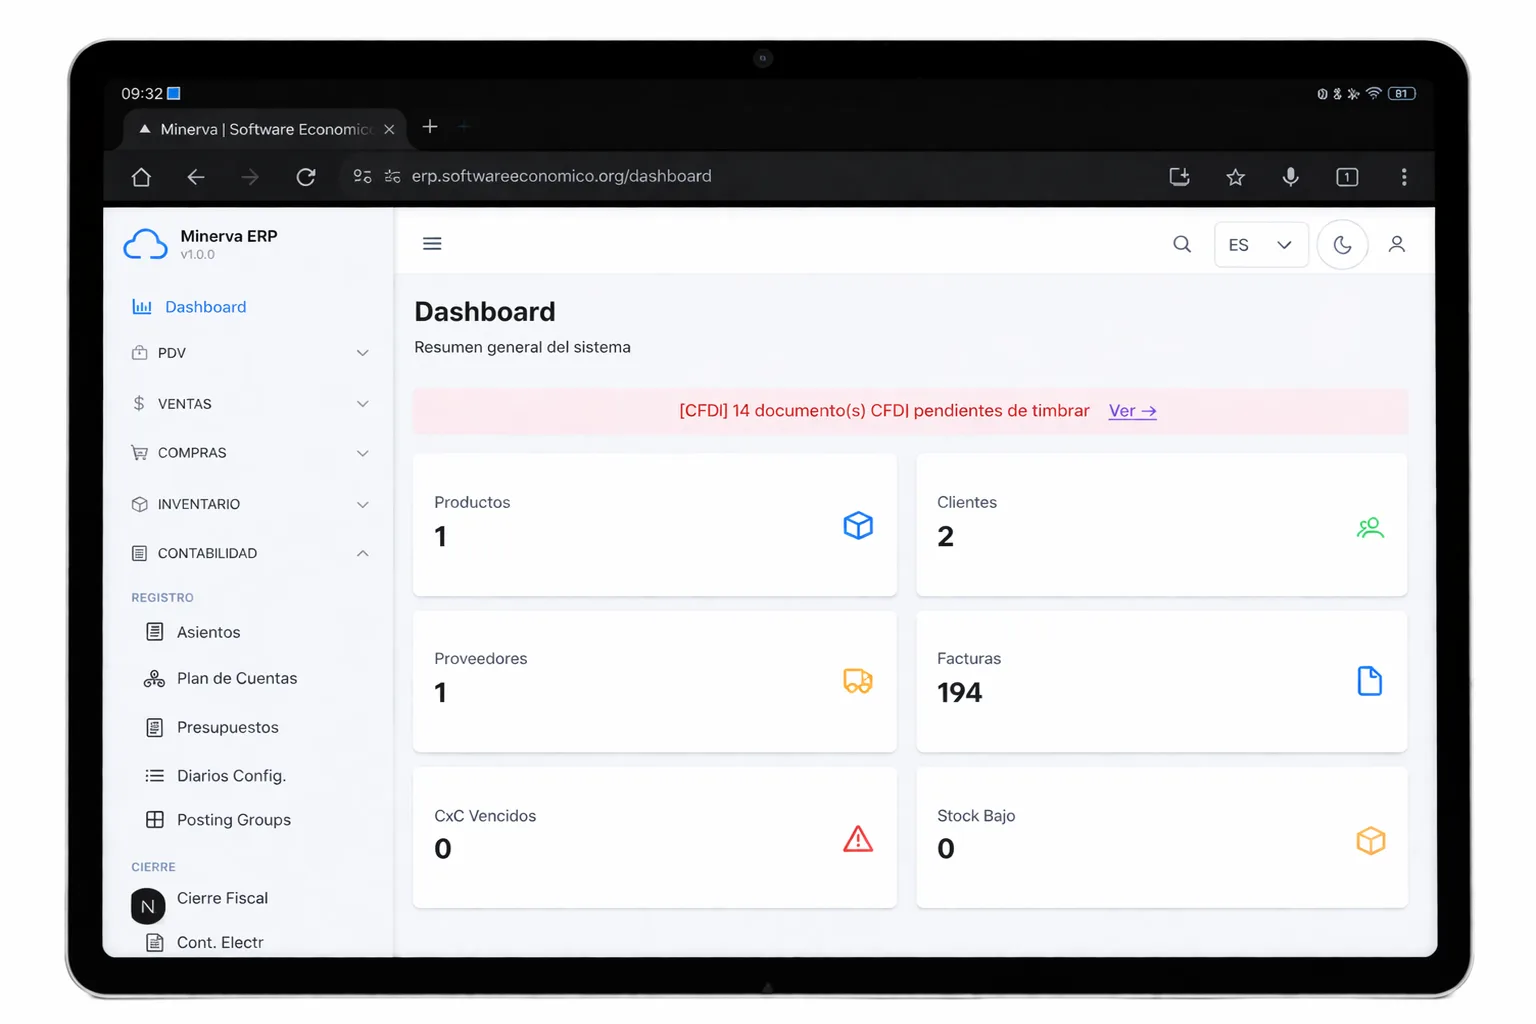Open the Asientos sidebar link
1536x1024 pixels.
pos(208,632)
